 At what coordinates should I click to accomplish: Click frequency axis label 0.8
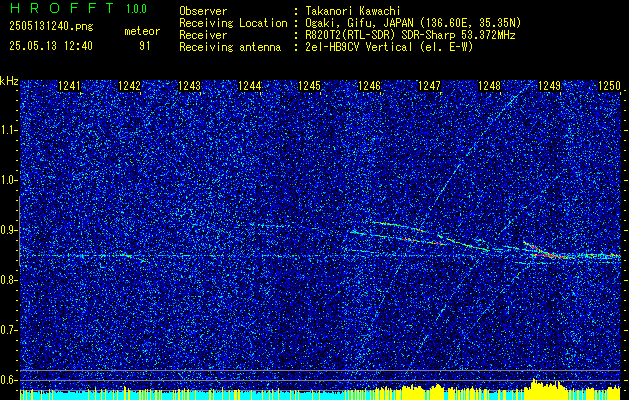click(x=8, y=280)
